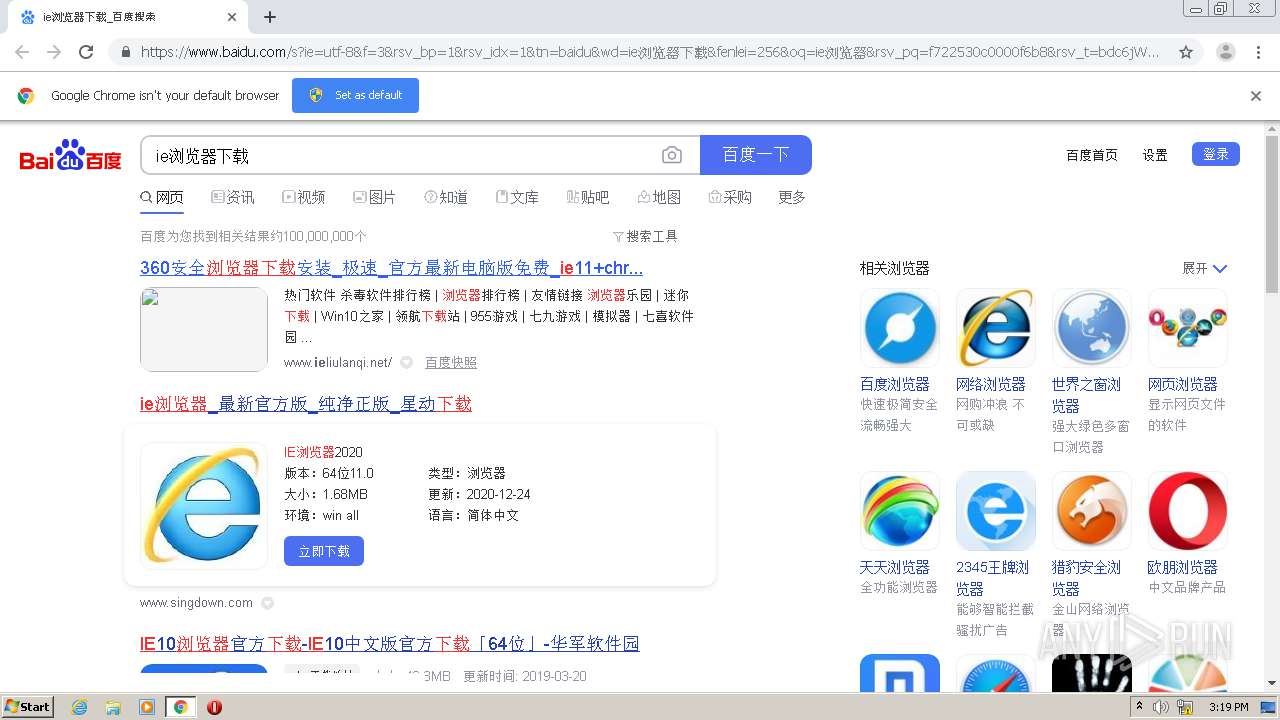Viewport: 1280px width, 720px height.
Task: Select 地图 search tab
Action: [659, 198]
